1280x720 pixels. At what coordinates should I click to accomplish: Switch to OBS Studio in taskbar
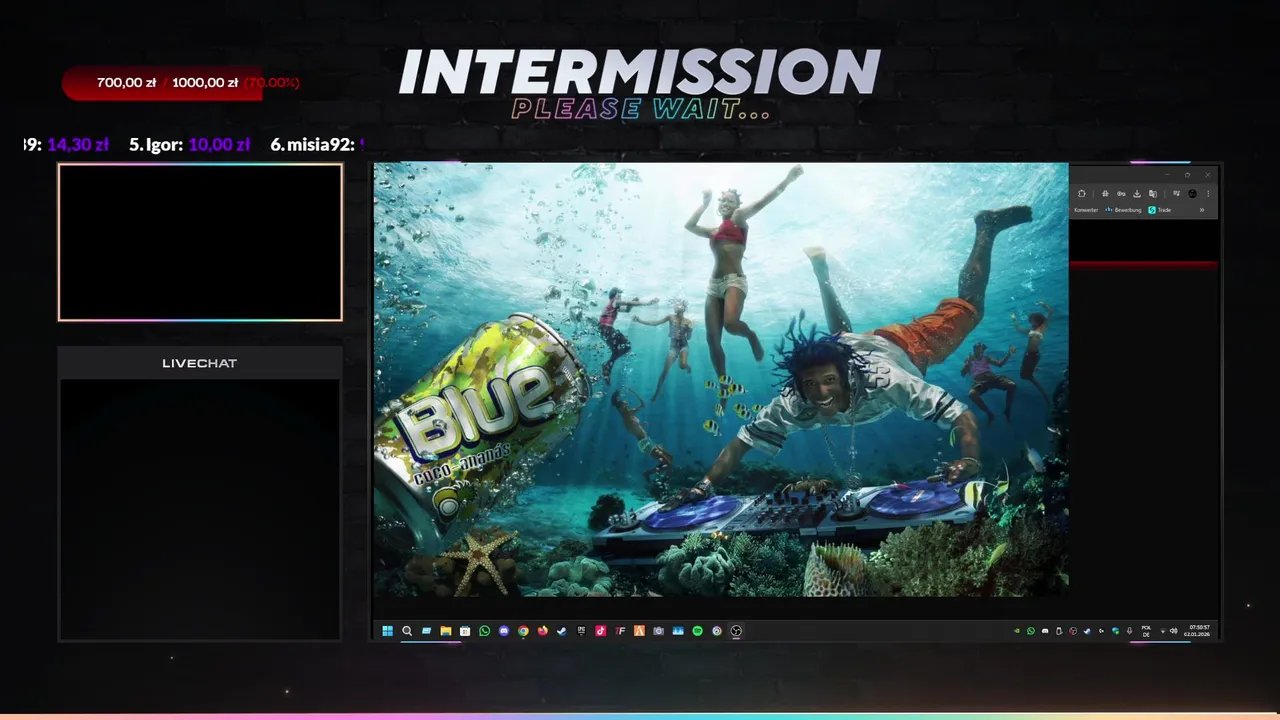[x=736, y=631]
